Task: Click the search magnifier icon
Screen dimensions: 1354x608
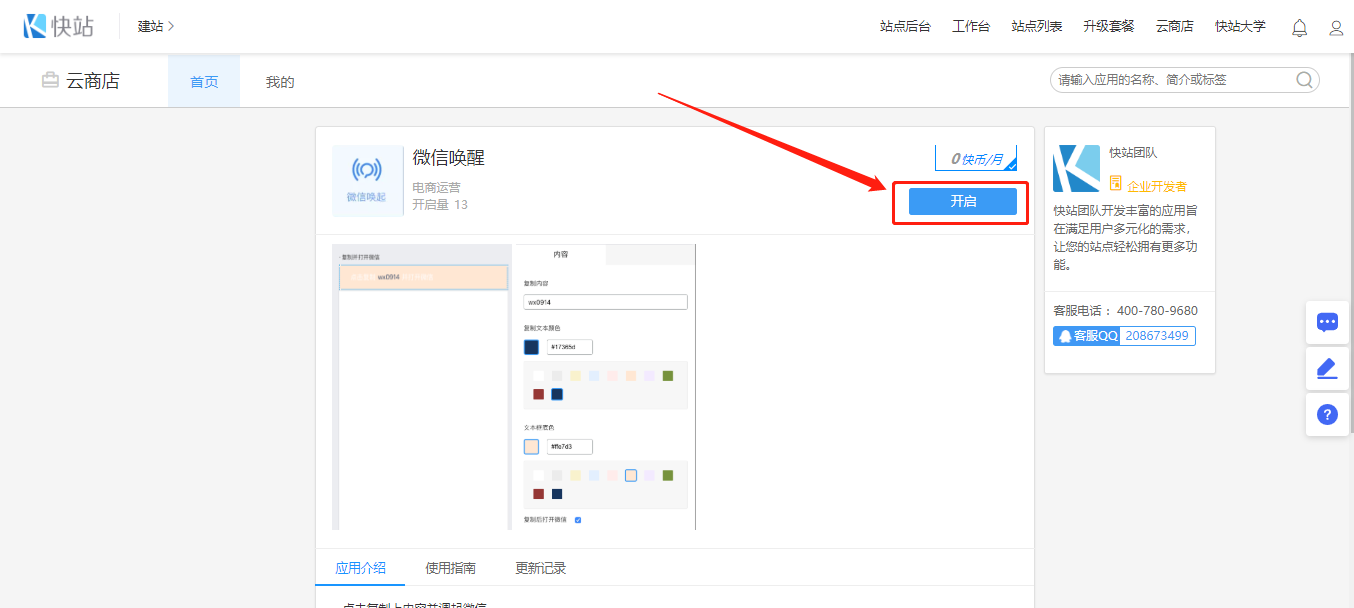Action: (1305, 81)
